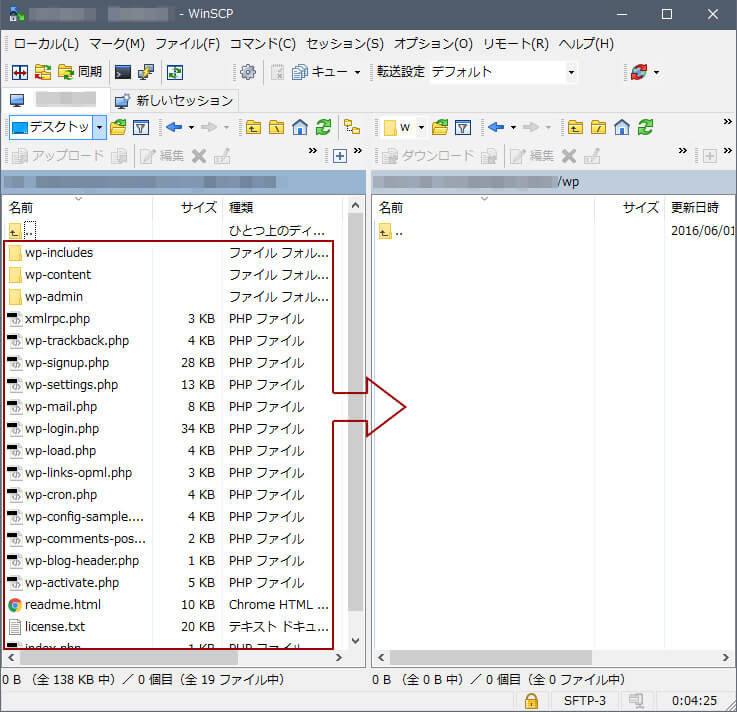The height and width of the screenshot is (712, 737).
Task: Click the ダウンロード button
Action: (x=428, y=156)
